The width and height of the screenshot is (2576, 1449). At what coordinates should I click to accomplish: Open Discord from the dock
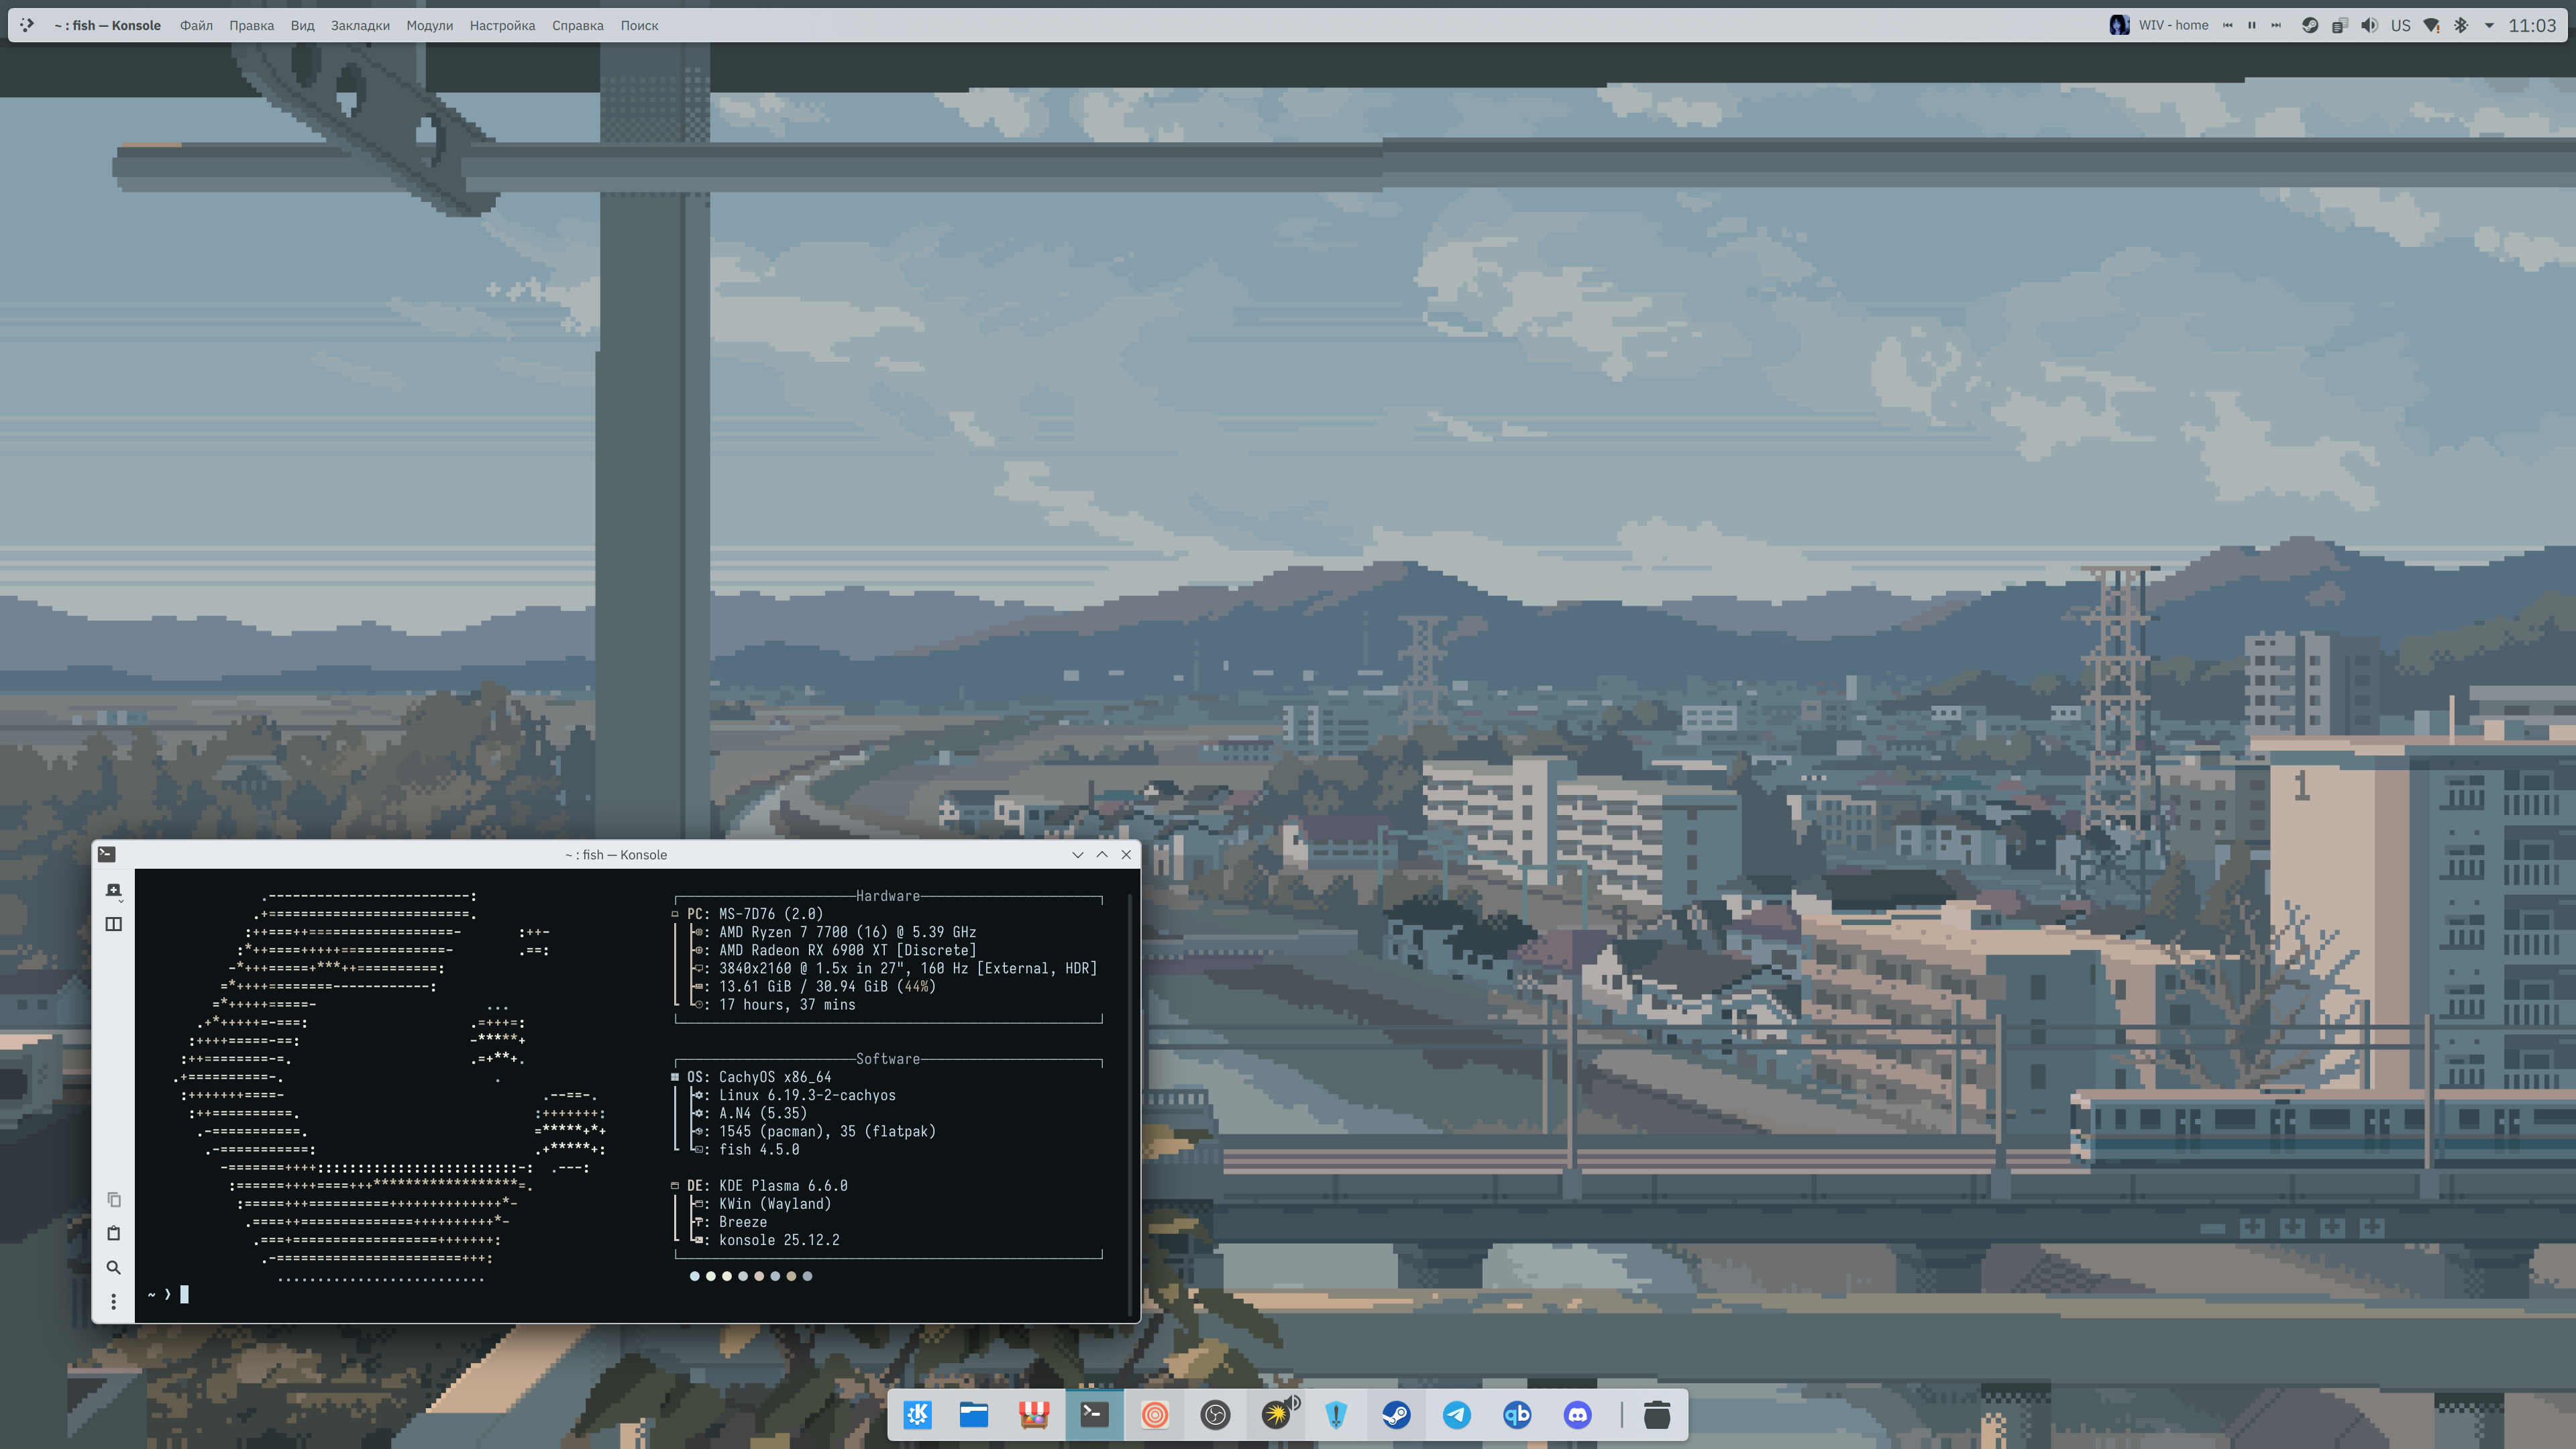[x=1577, y=1414]
